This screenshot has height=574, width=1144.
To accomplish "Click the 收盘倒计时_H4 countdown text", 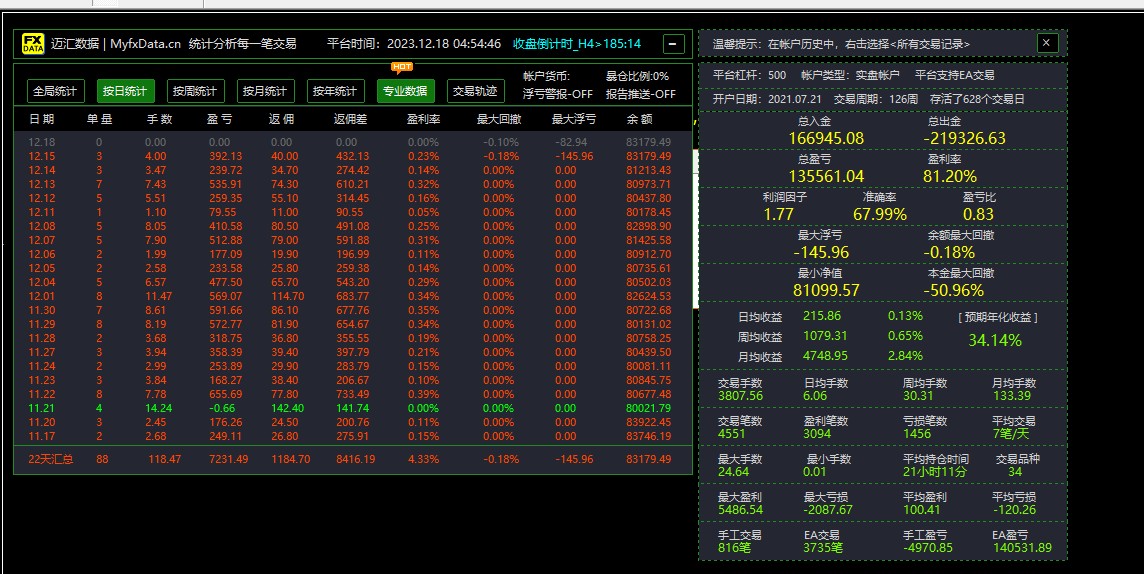I will (x=577, y=44).
